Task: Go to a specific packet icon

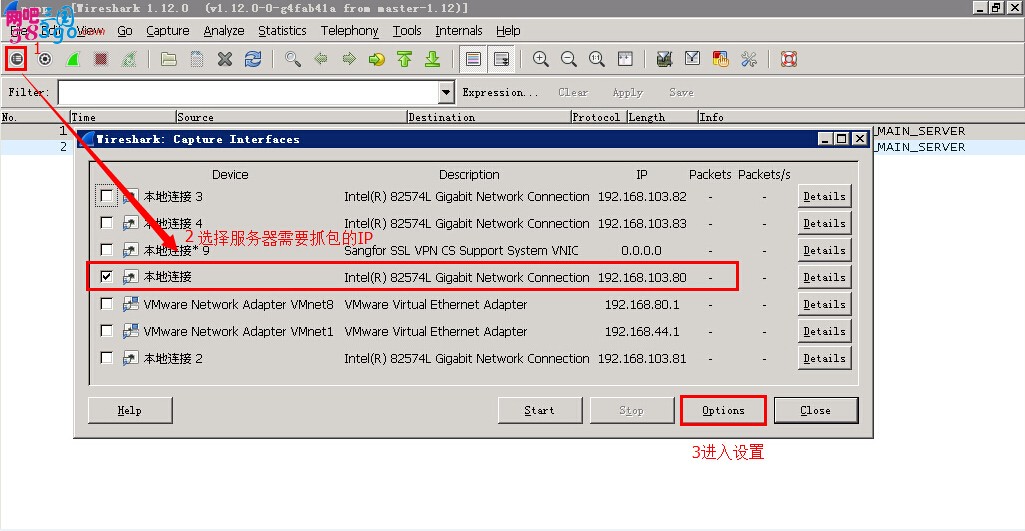Action: (377, 60)
